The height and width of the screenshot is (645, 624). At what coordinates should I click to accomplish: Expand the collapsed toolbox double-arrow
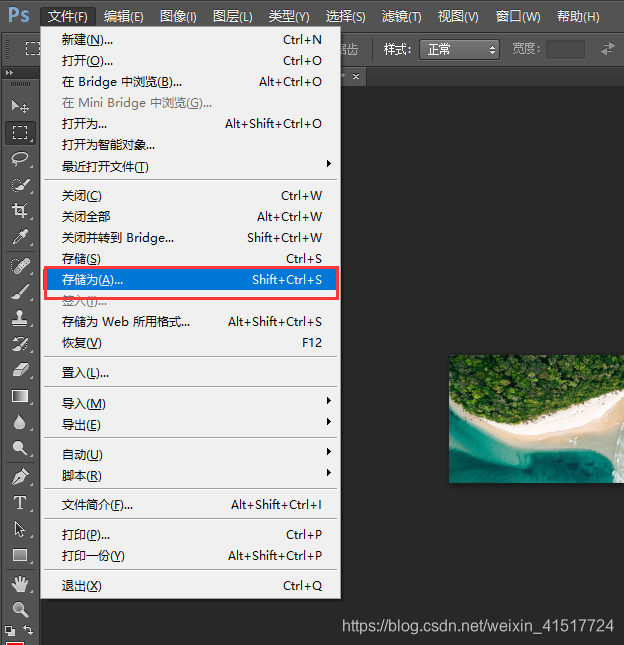click(9, 72)
